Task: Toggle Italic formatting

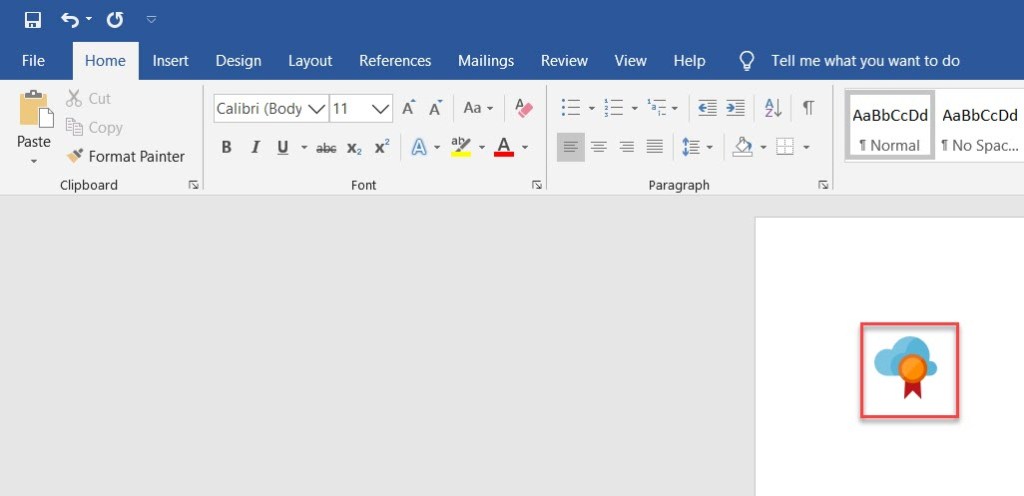Action: pos(254,148)
